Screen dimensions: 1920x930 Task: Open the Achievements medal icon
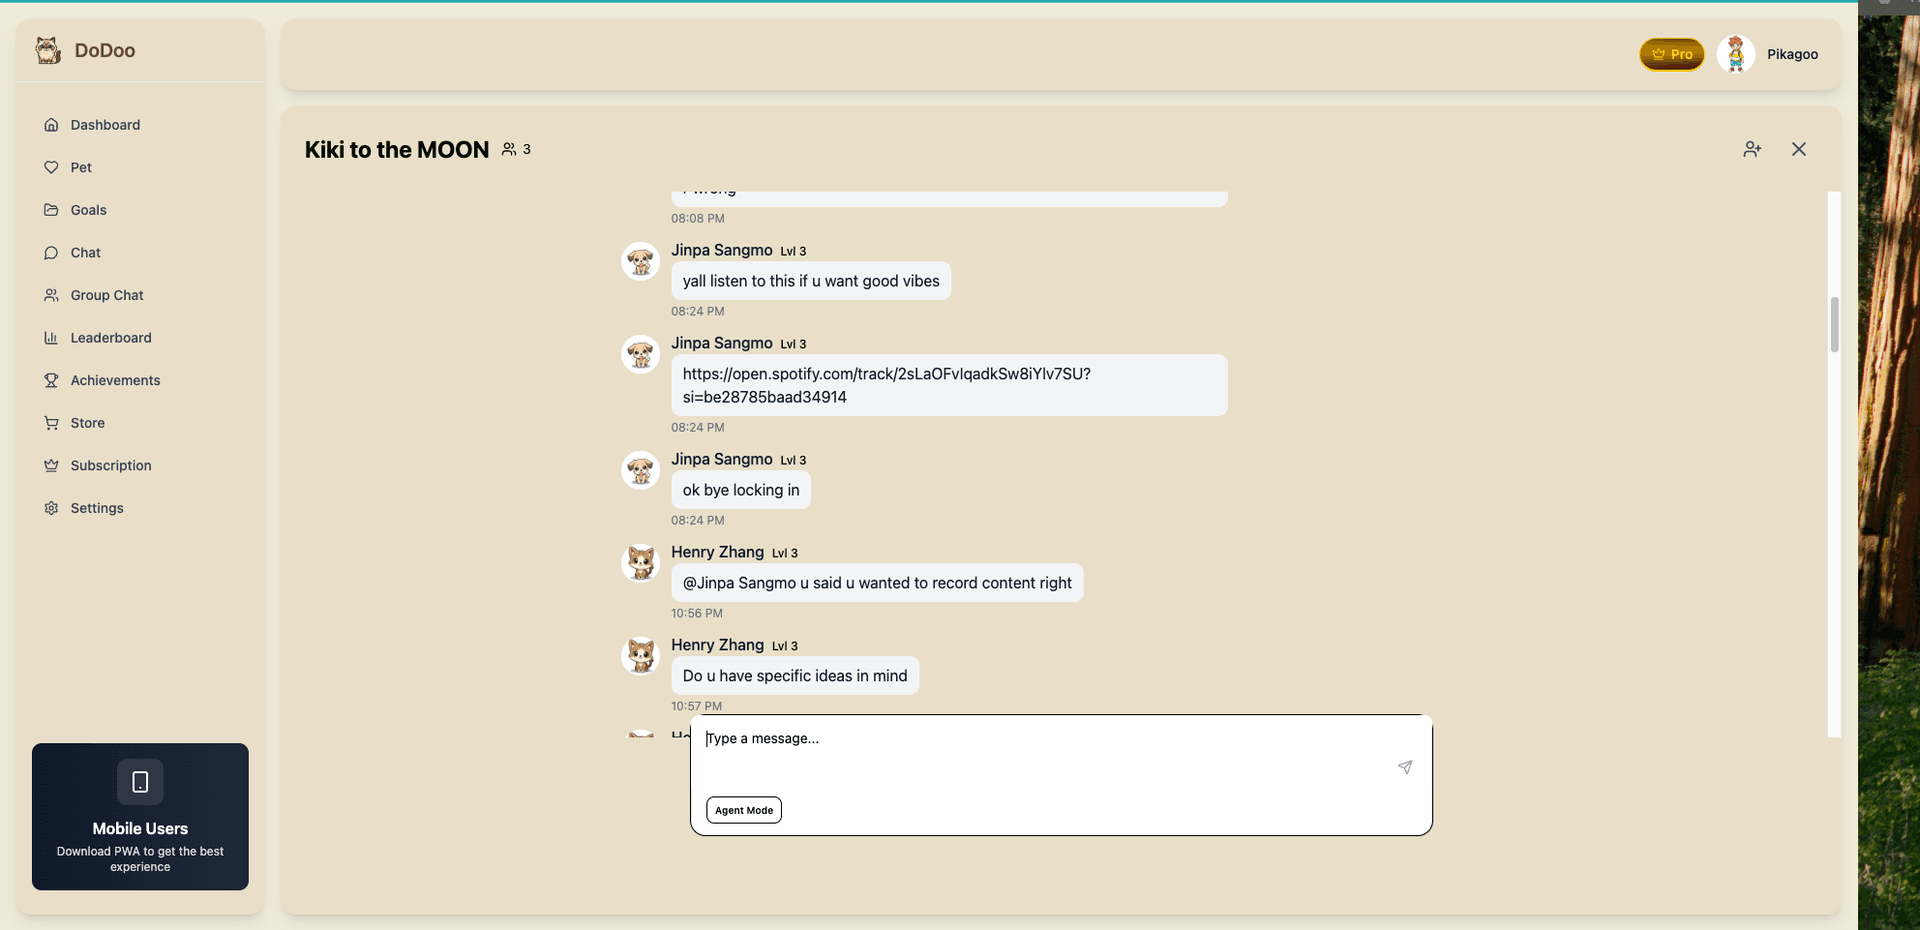coord(51,380)
